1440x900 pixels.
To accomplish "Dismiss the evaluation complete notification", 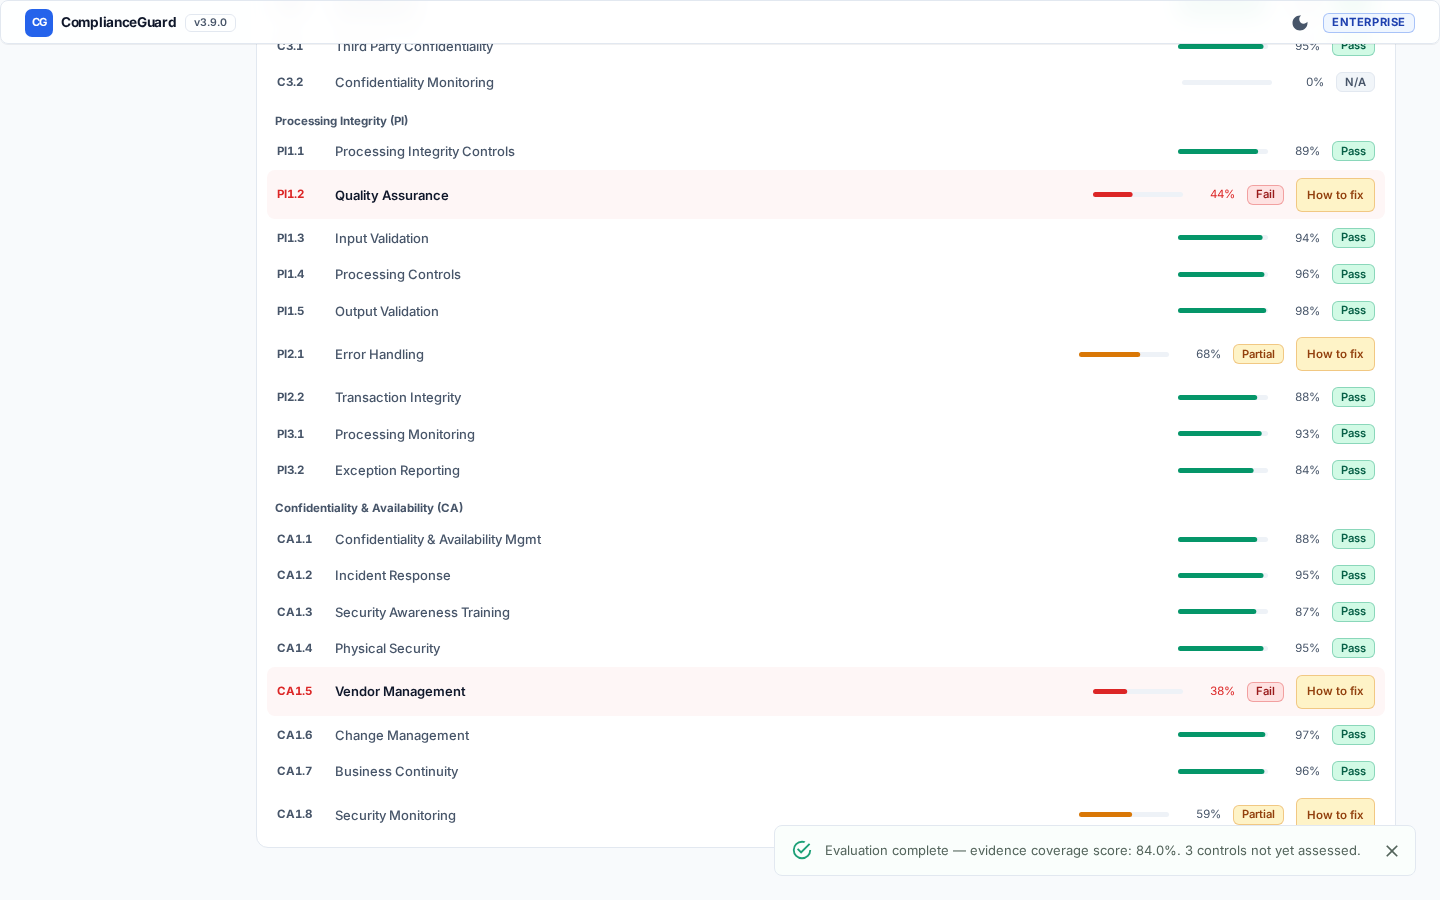I will 1392,851.
